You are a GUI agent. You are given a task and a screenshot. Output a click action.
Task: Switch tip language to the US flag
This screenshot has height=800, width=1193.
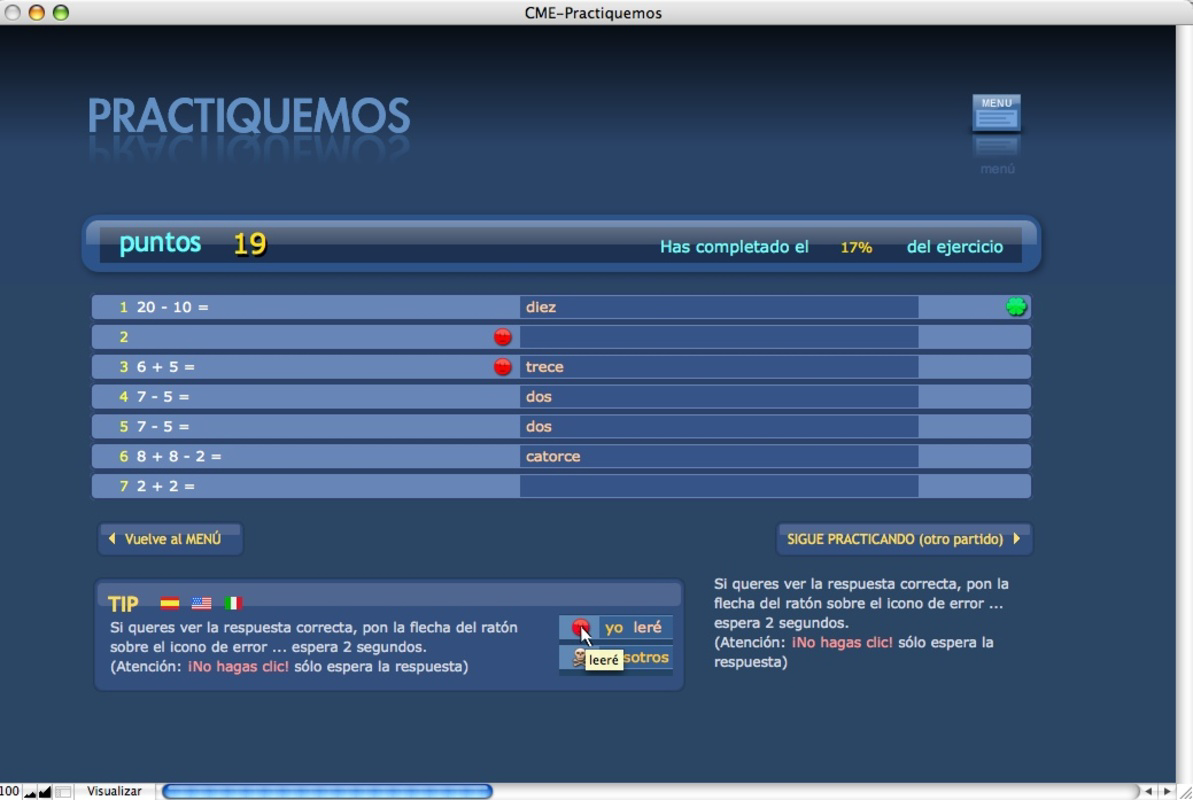[202, 604]
